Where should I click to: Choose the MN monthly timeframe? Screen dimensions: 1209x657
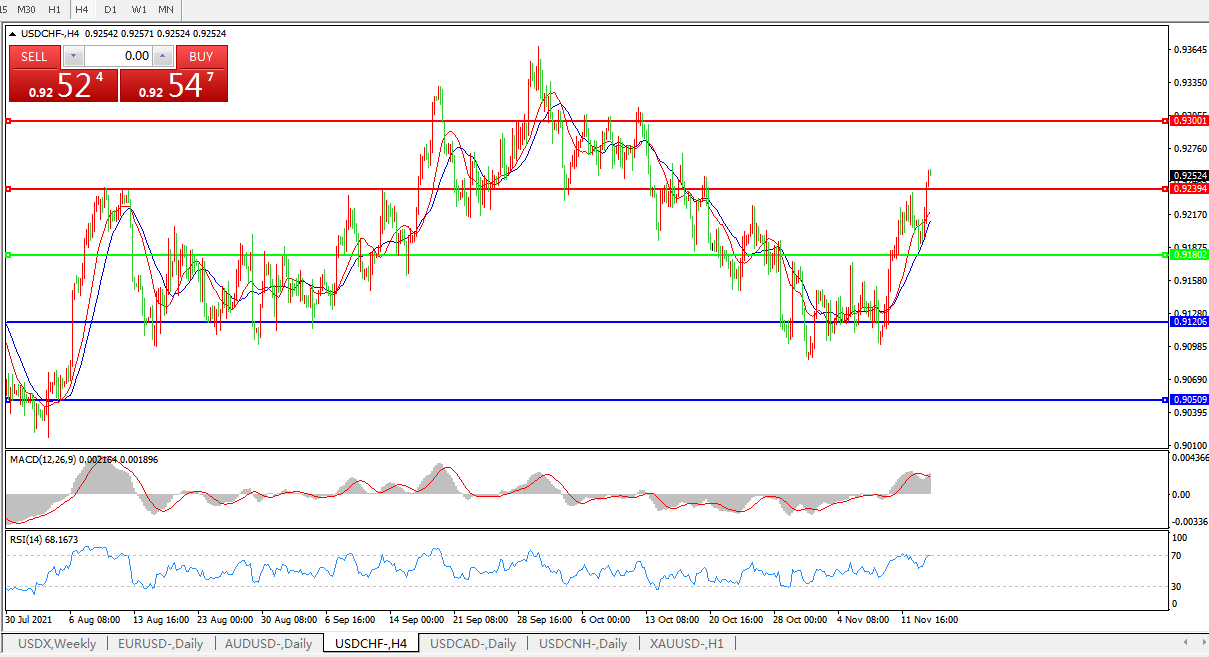(x=166, y=9)
